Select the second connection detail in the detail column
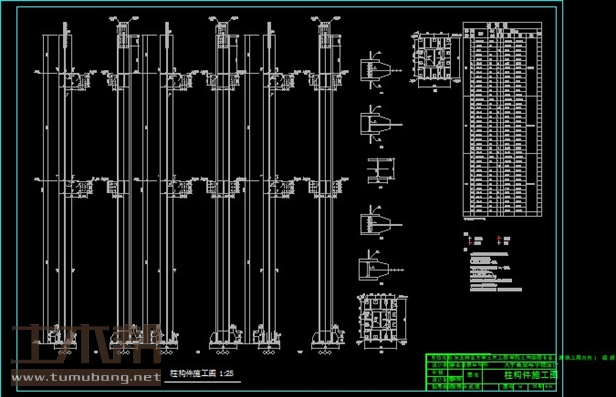Screen dimensions: 616x397 [380, 125]
